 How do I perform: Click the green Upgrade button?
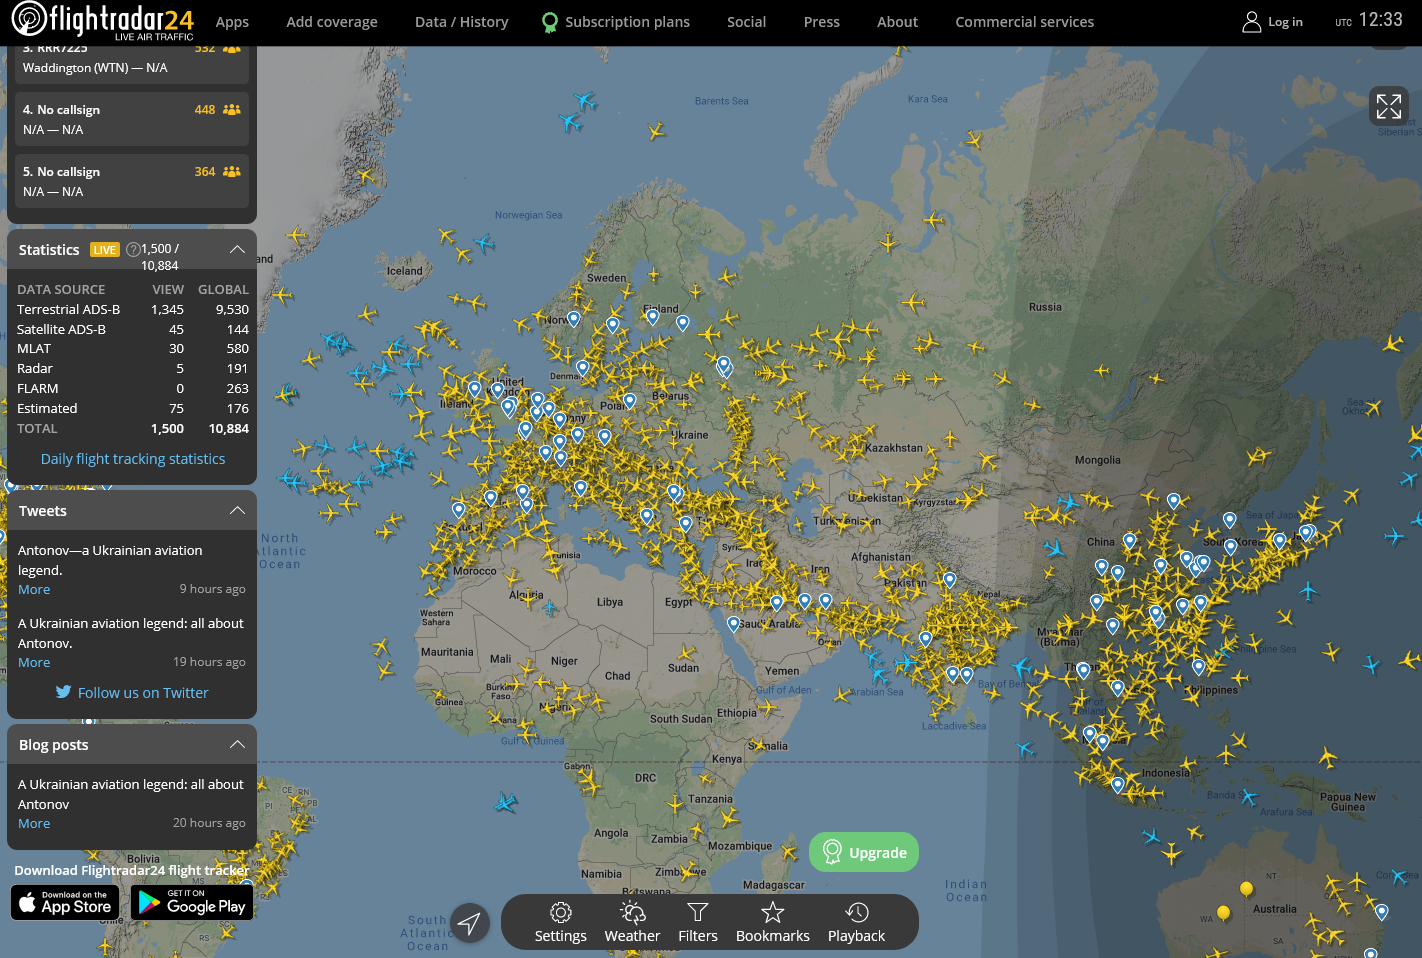[864, 852]
